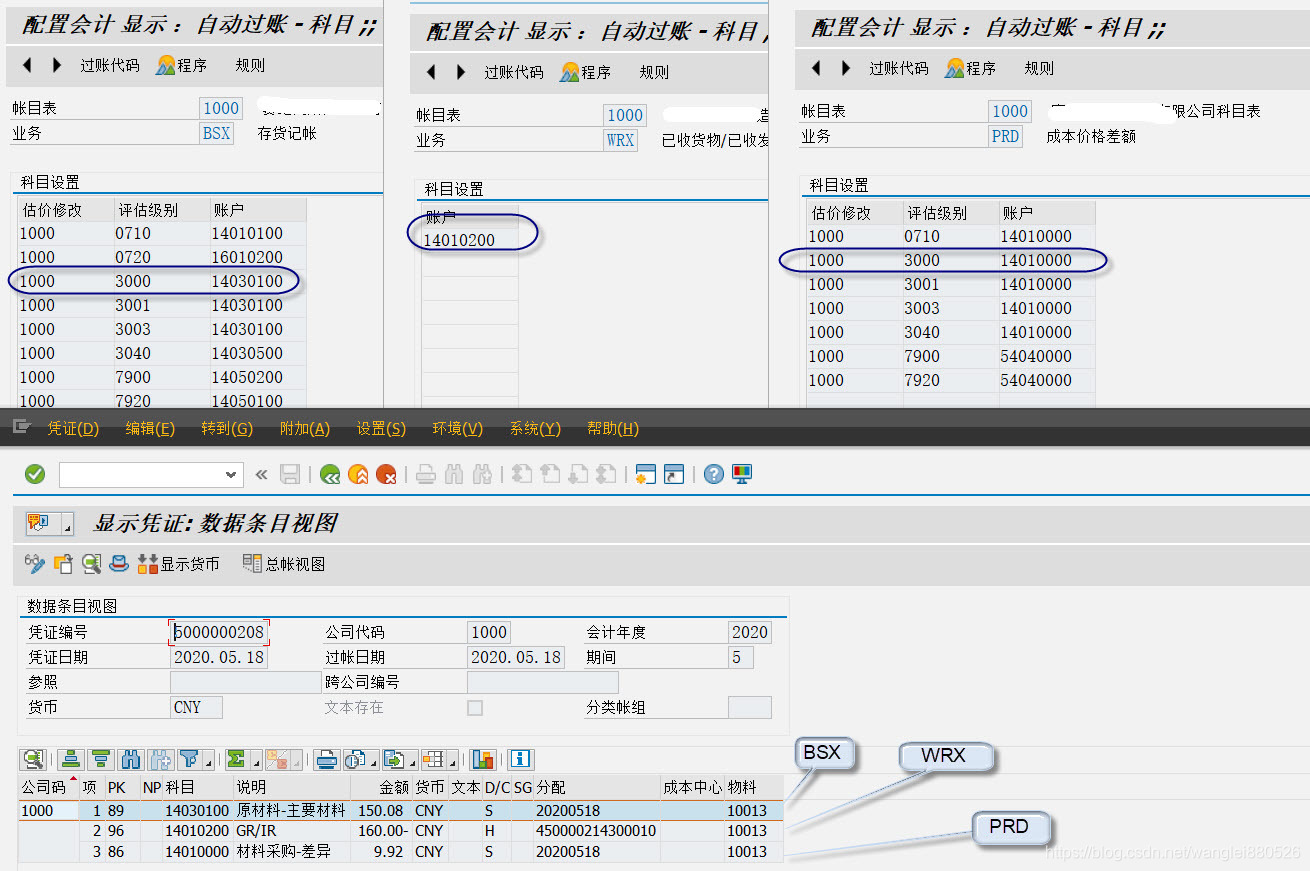Click the 显示货币 button
1310x871 pixels.
(x=179, y=564)
